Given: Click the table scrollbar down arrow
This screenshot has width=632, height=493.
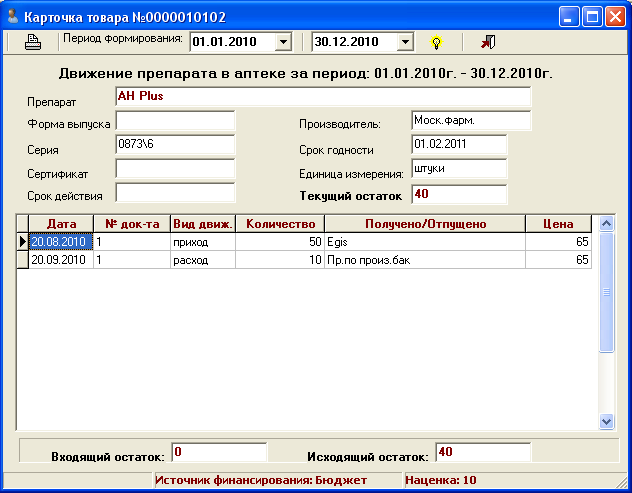Looking at the screenshot, I should tap(605, 422).
